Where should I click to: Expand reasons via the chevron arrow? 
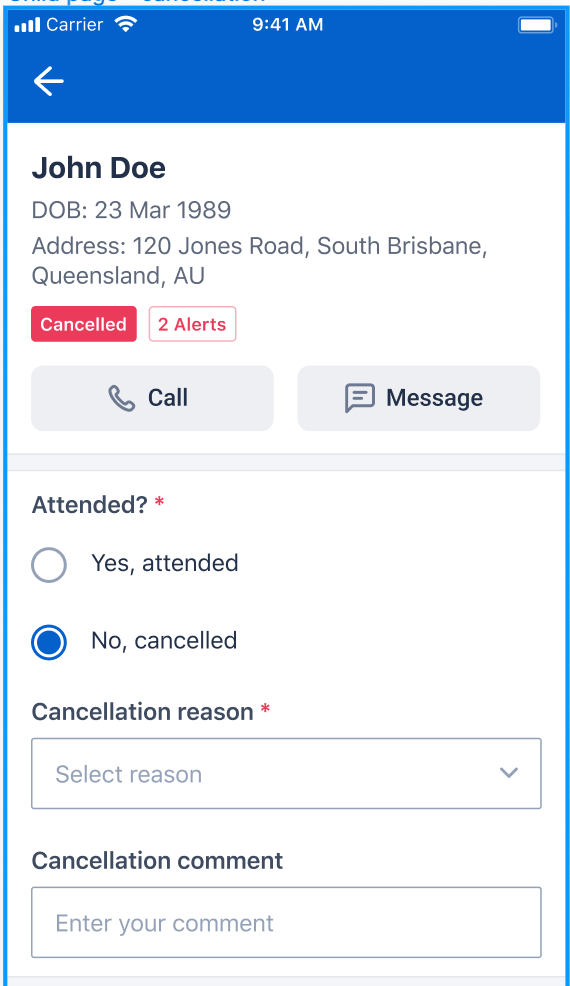[508, 773]
